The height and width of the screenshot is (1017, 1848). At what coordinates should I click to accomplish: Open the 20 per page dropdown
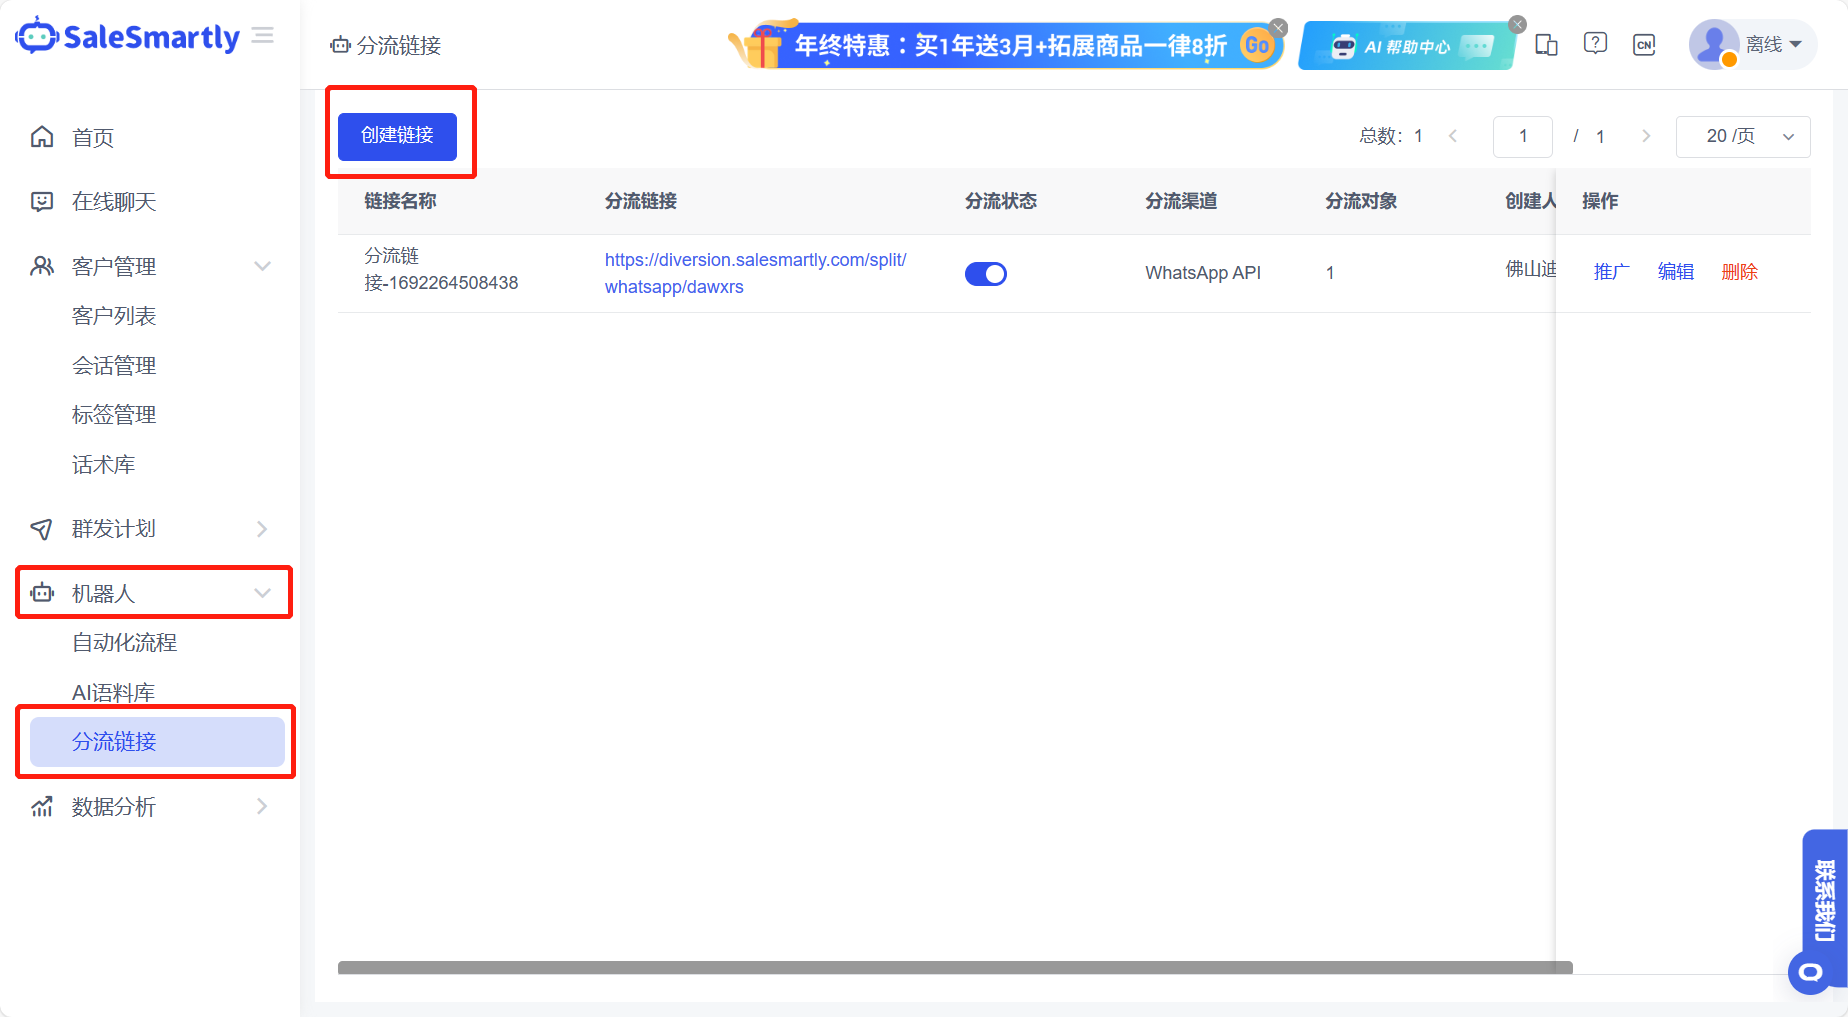click(x=1742, y=137)
